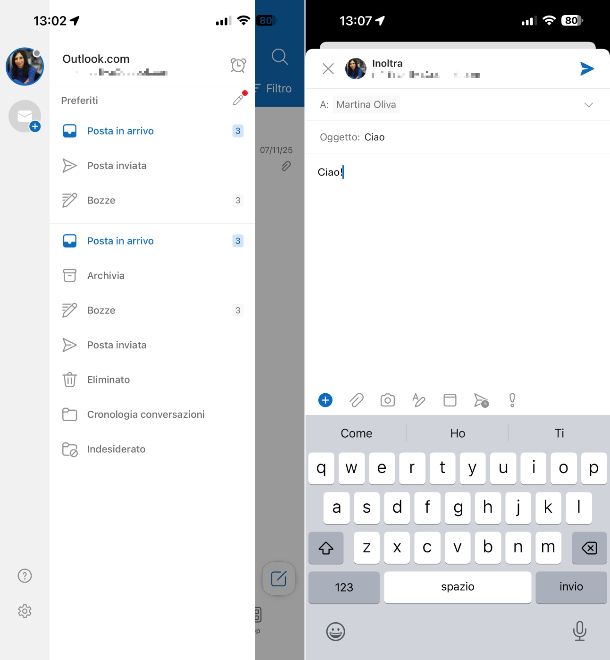Open settings gear icon
The height and width of the screenshot is (660, 610).
(25, 611)
